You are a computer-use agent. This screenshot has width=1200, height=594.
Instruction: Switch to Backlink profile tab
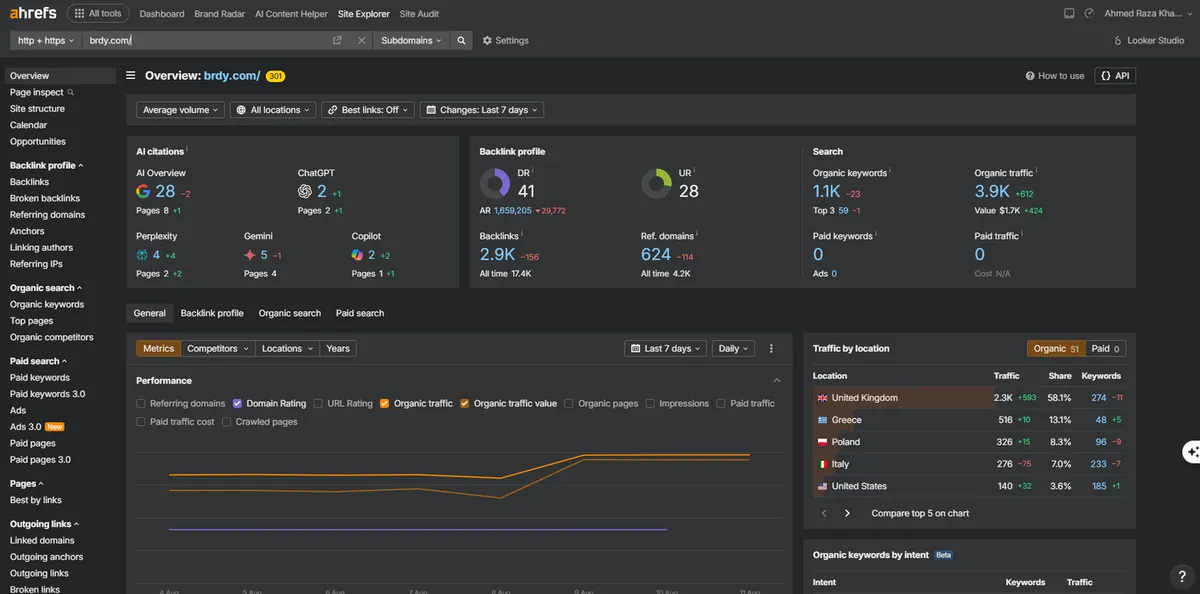[212, 313]
